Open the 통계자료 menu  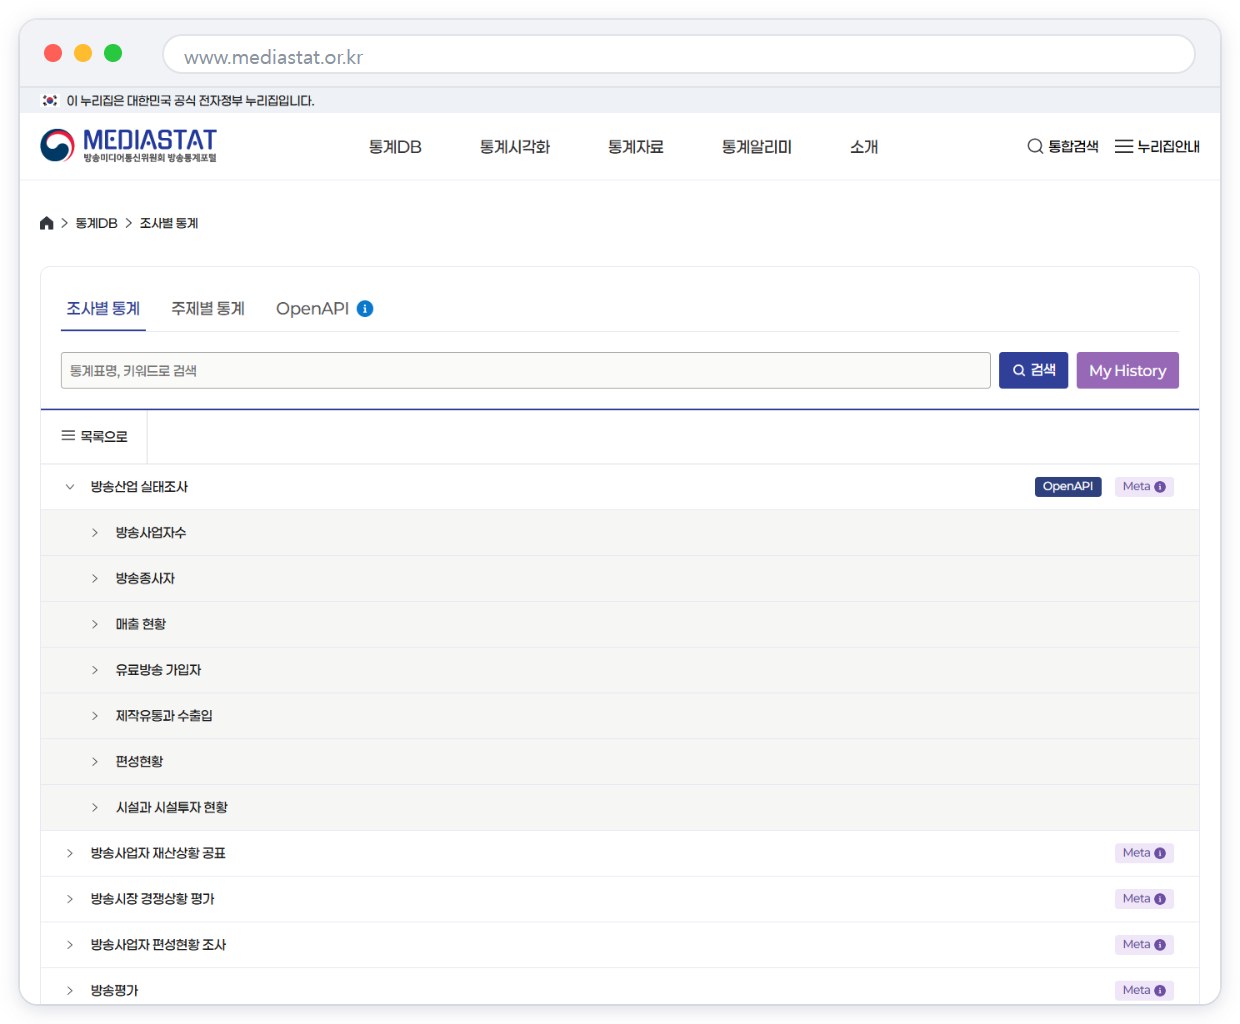(636, 147)
